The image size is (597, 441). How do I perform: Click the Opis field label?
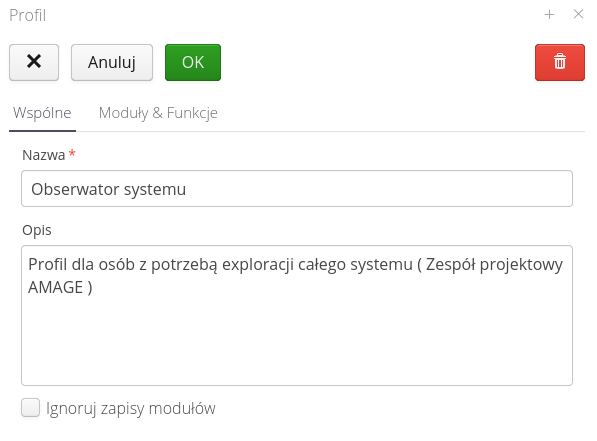[37, 230]
